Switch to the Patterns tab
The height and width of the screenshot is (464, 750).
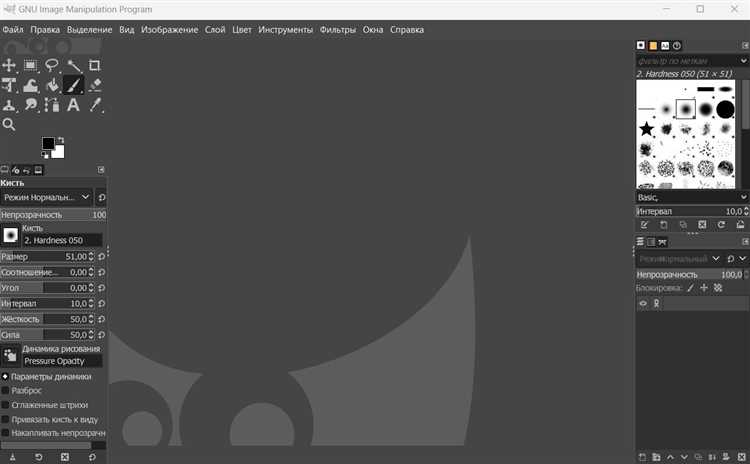(x=653, y=46)
